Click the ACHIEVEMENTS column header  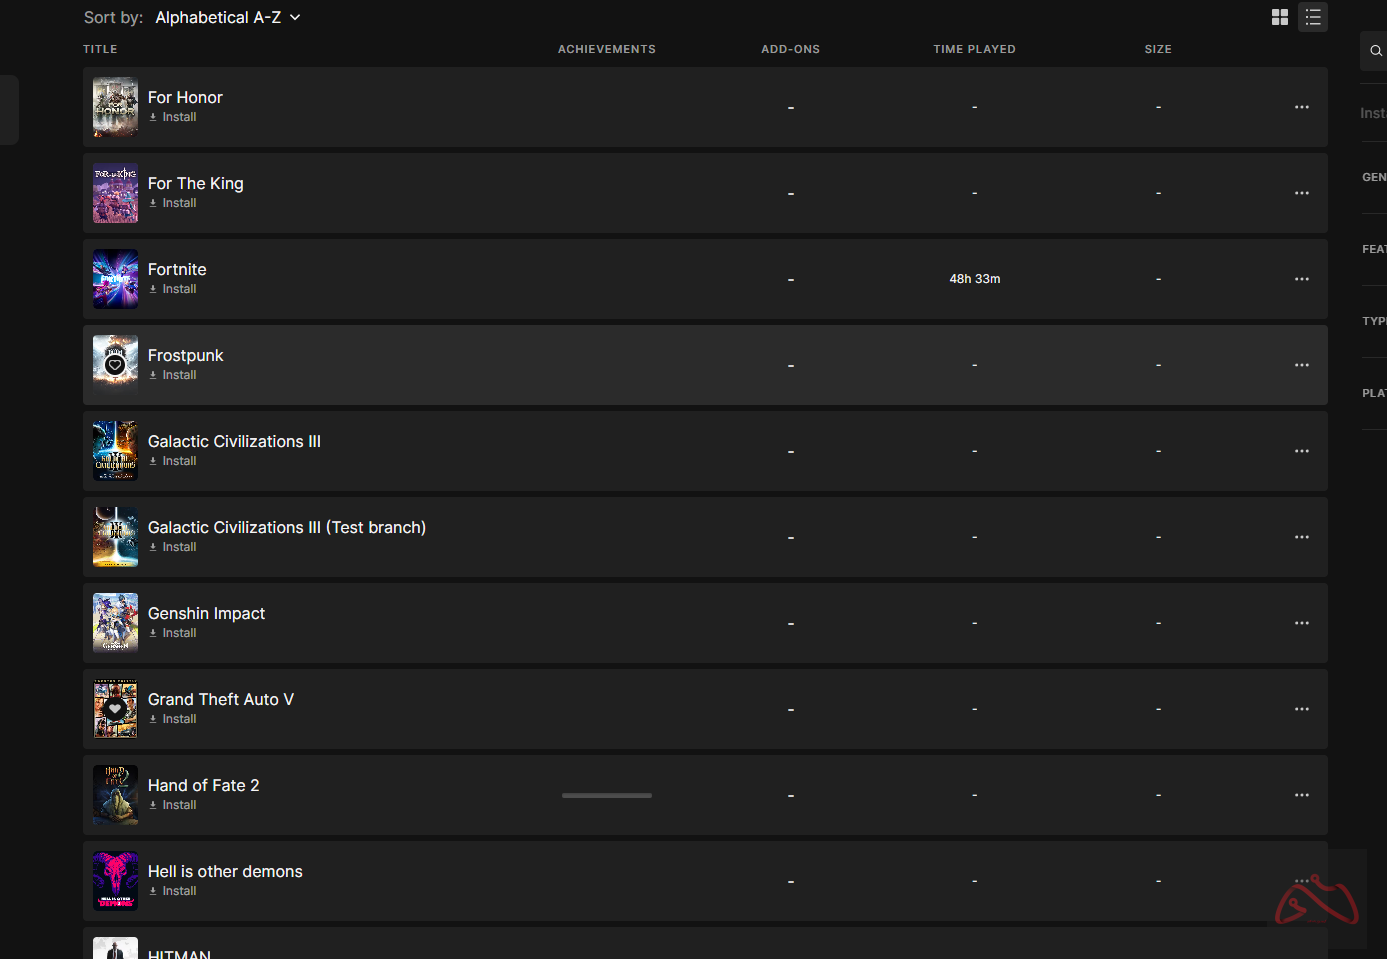(x=606, y=49)
